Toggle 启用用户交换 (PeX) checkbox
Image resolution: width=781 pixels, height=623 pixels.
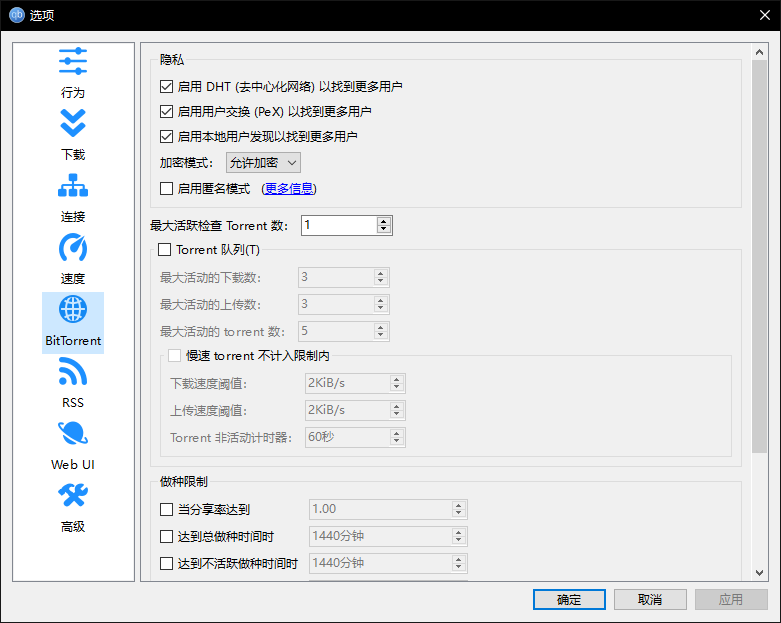(166, 112)
